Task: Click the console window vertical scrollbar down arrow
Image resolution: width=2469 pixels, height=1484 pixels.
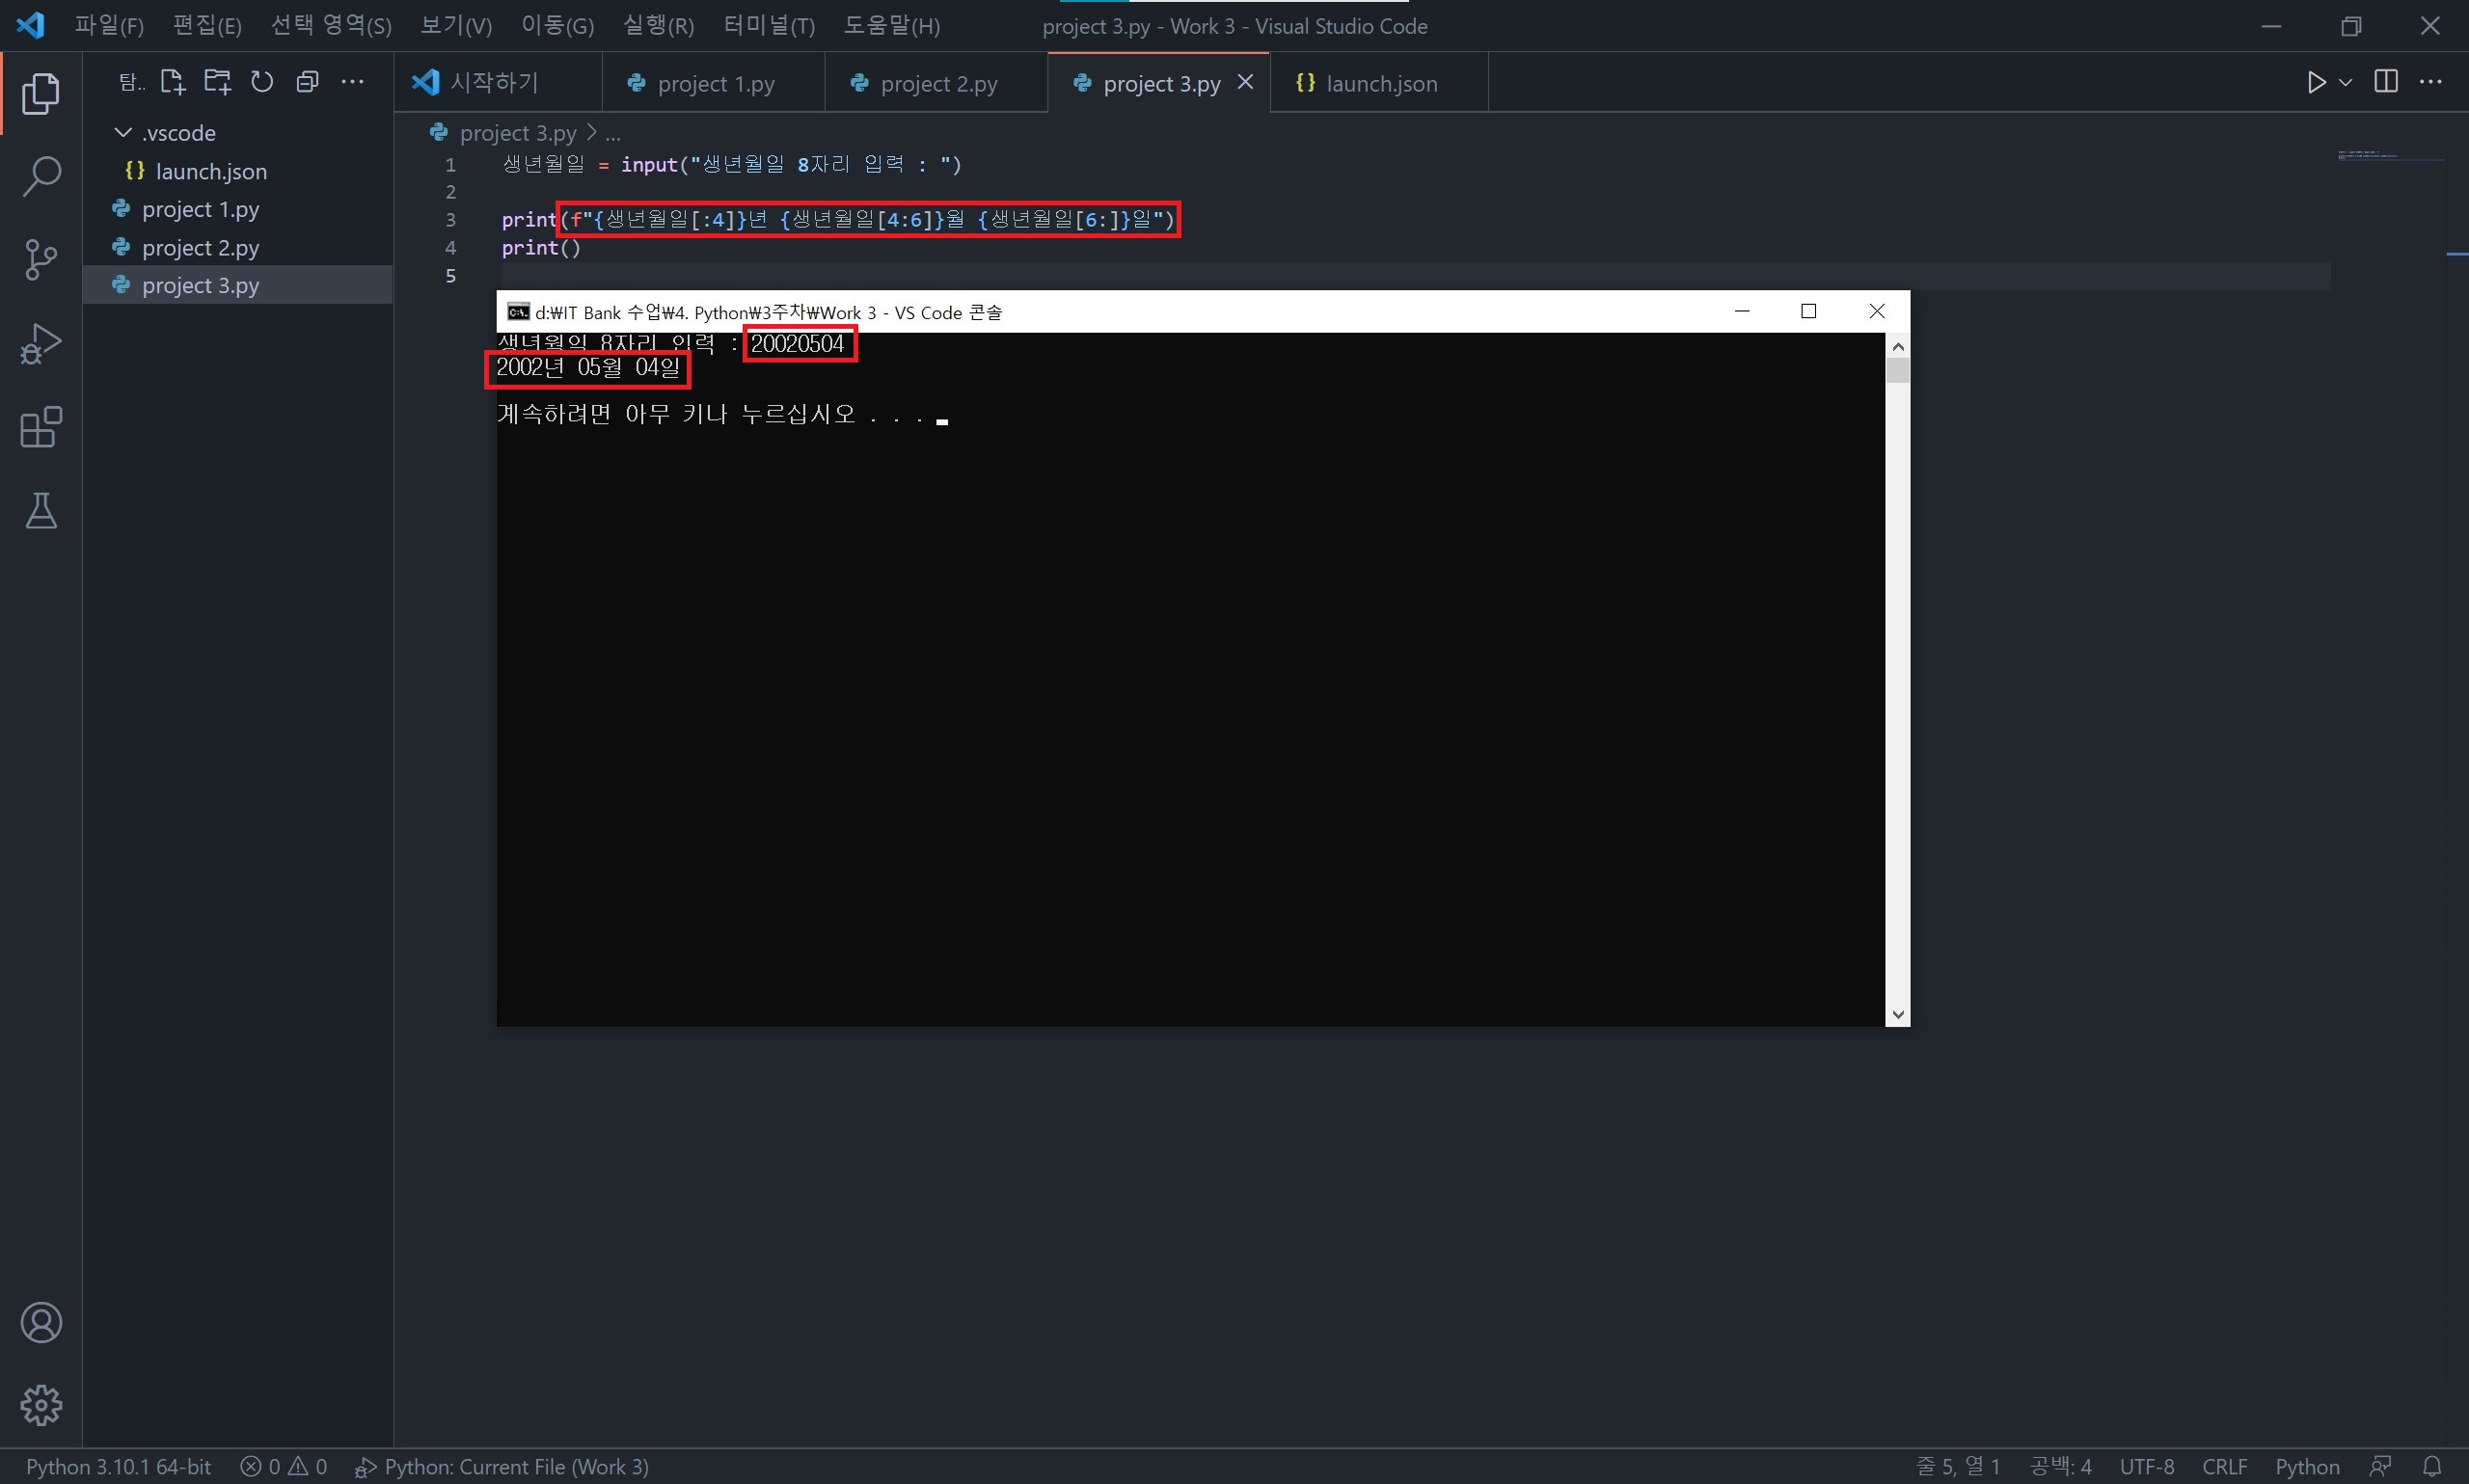Action: [1897, 1015]
